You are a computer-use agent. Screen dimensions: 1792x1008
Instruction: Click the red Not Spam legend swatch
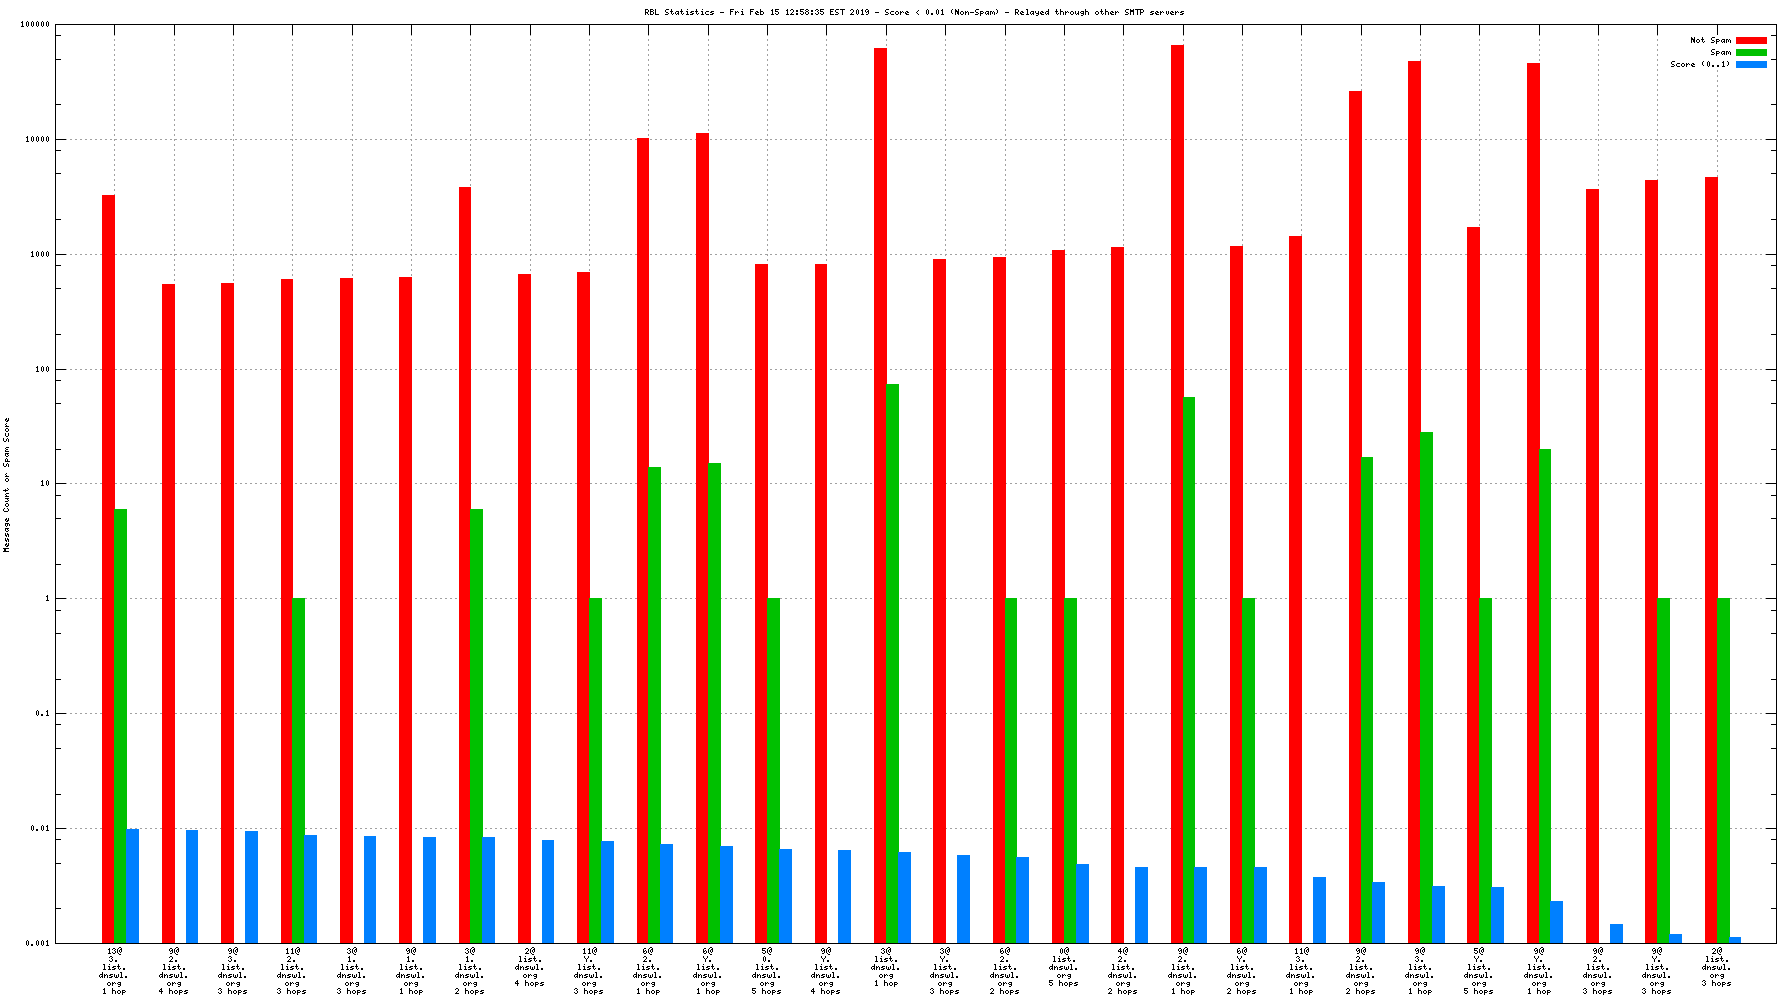1751,40
